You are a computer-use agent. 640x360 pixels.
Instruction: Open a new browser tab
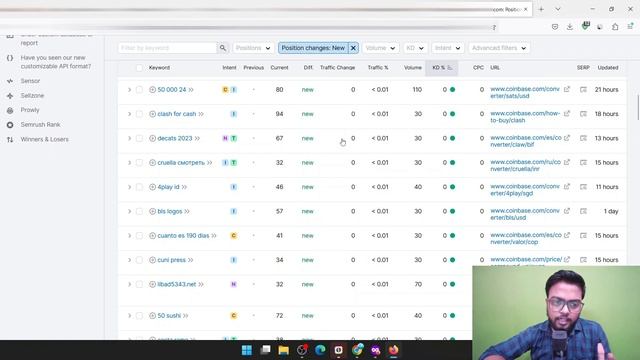(541, 9)
